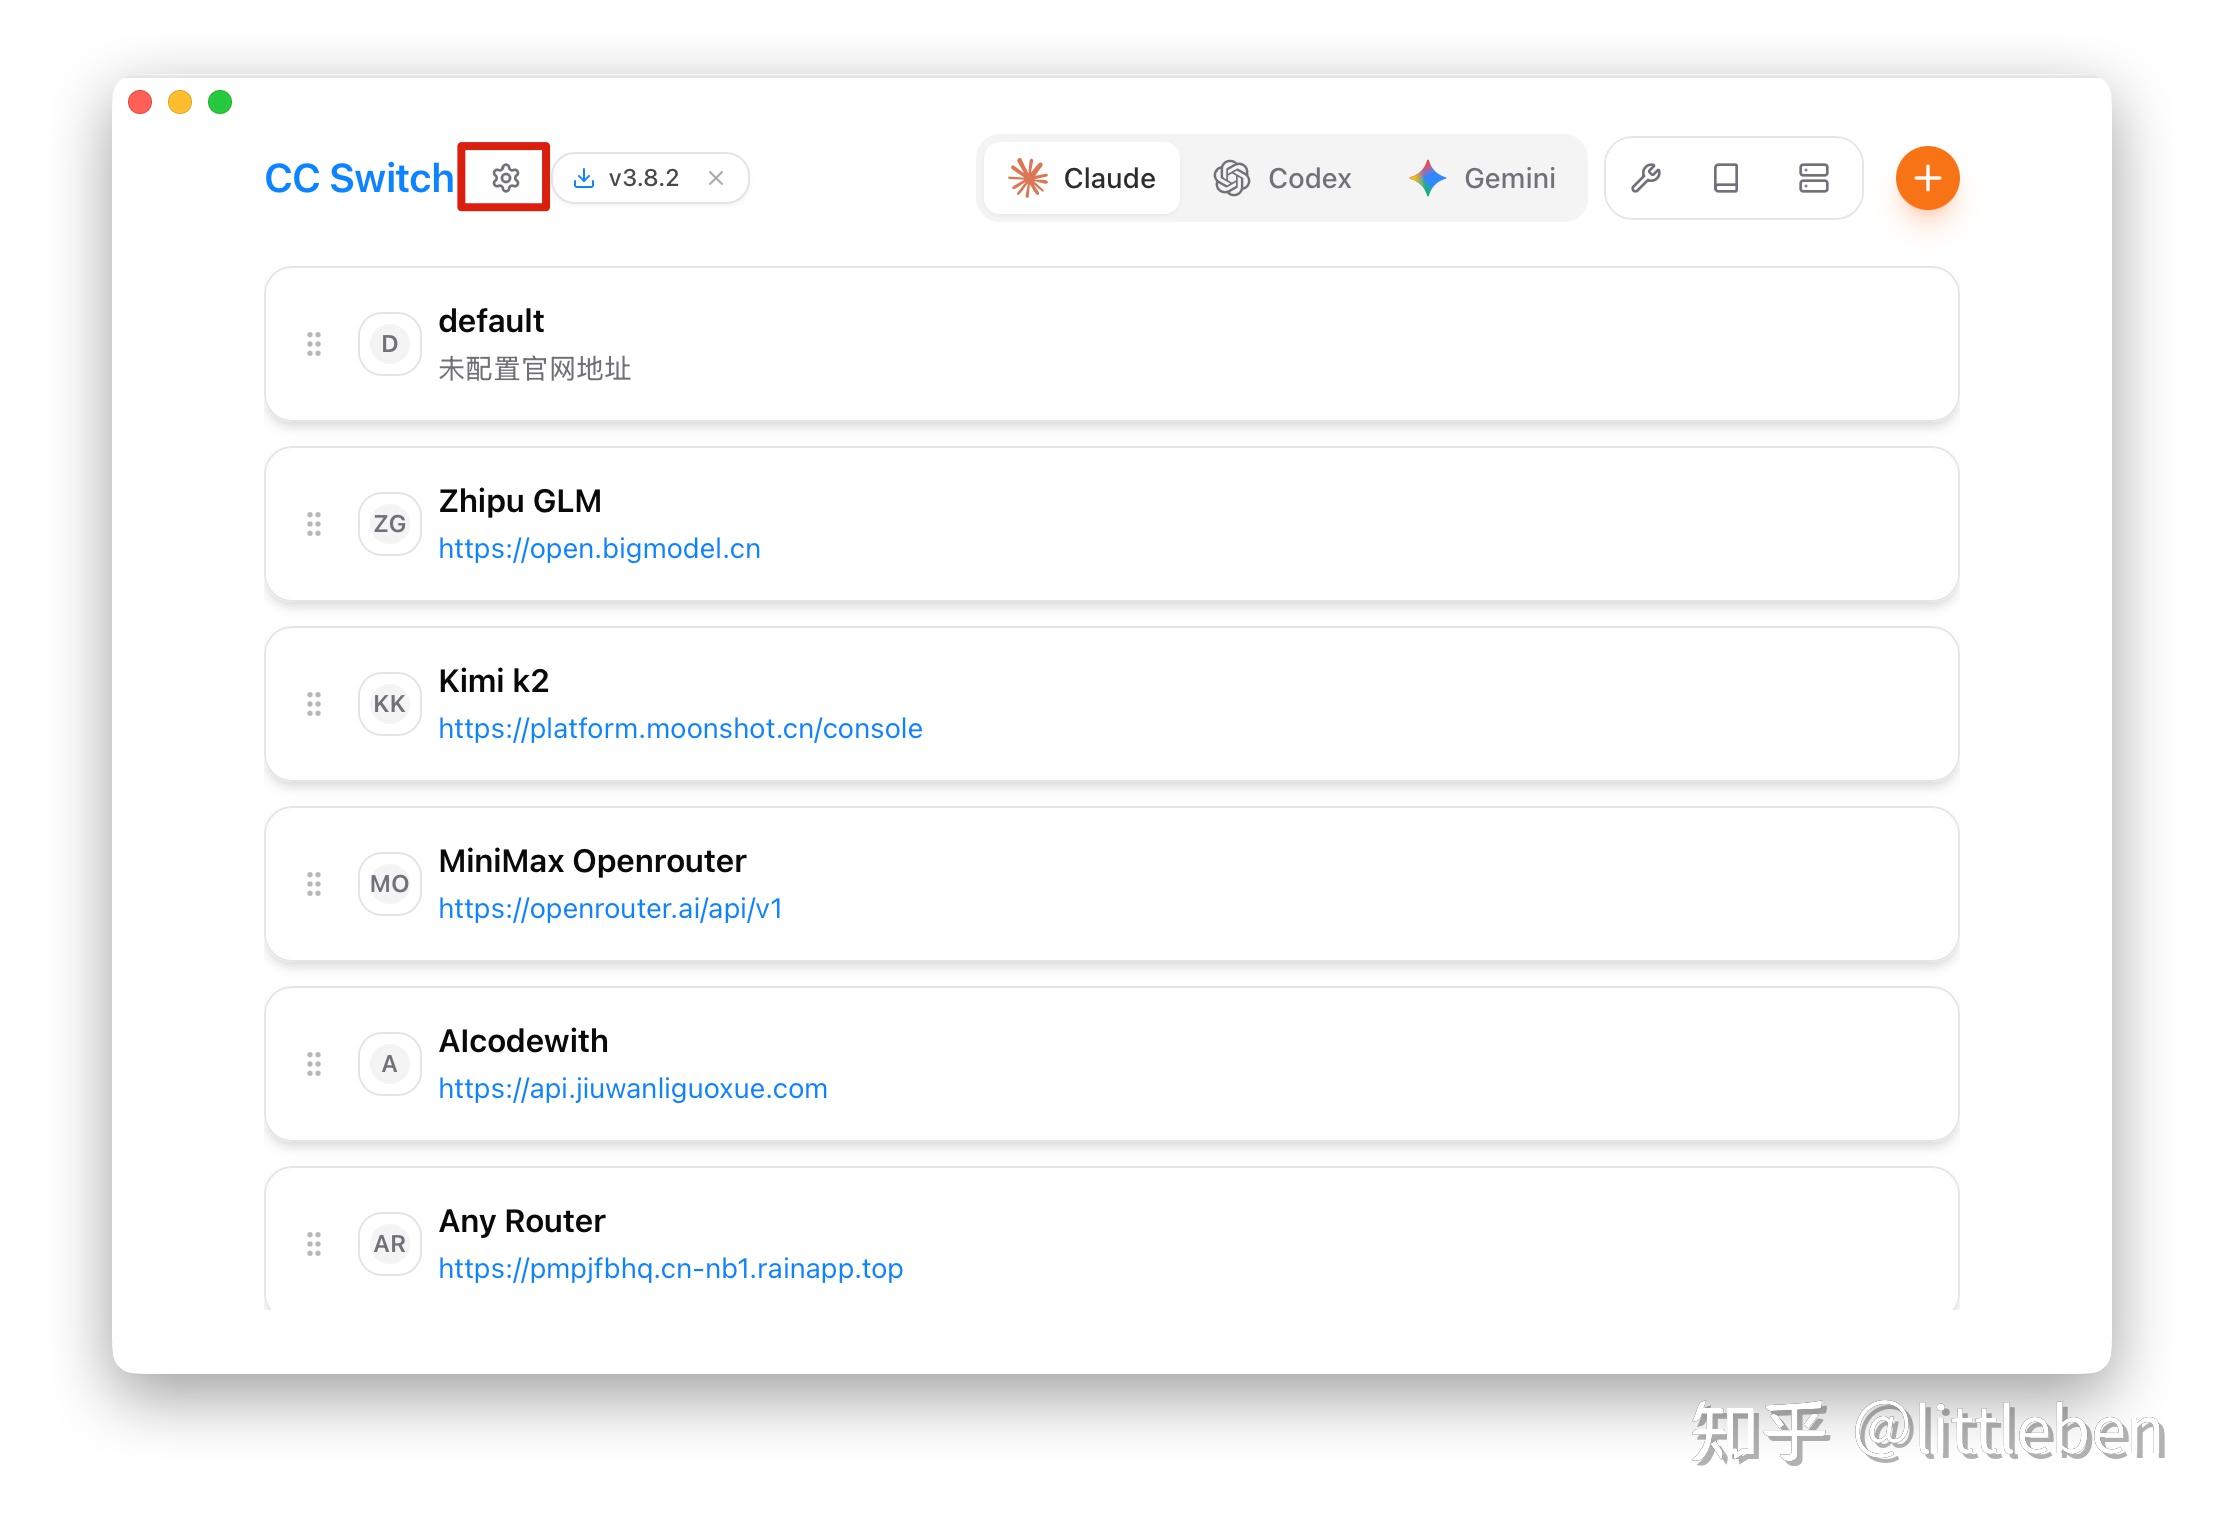
Task: Click the drag handle of Kimi k2
Action: click(x=314, y=704)
